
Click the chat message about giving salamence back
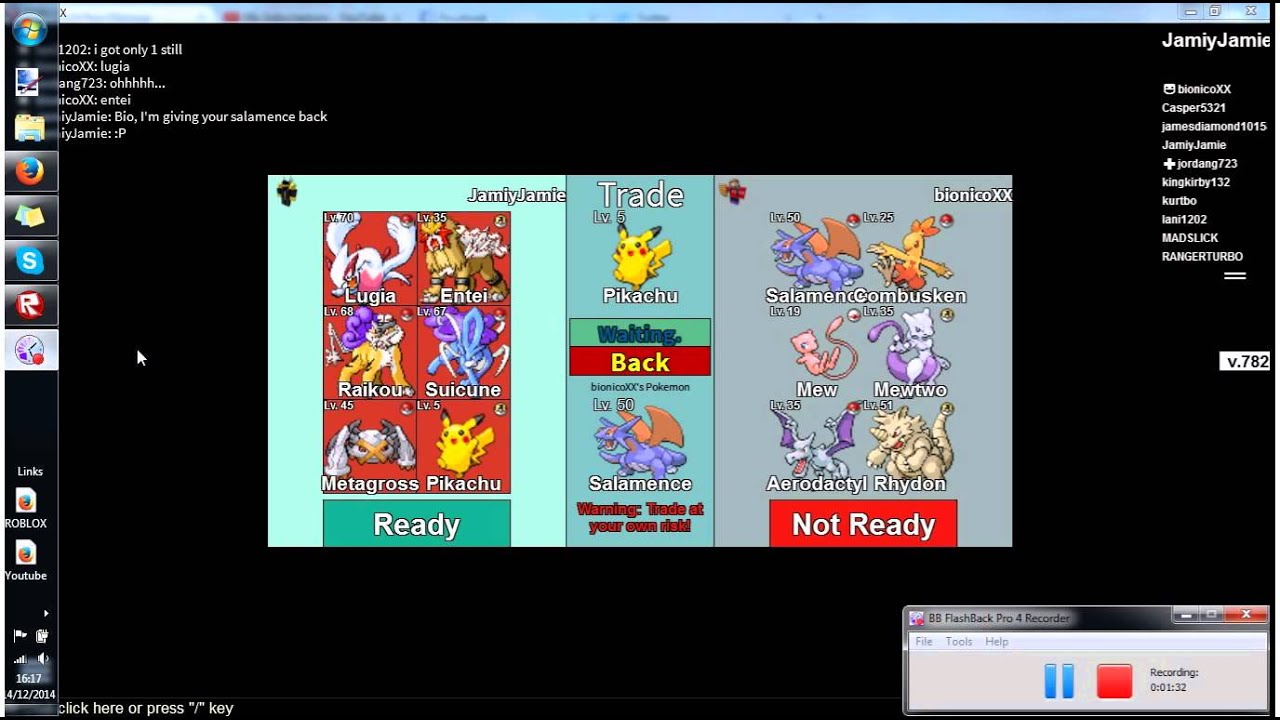[x=193, y=117]
